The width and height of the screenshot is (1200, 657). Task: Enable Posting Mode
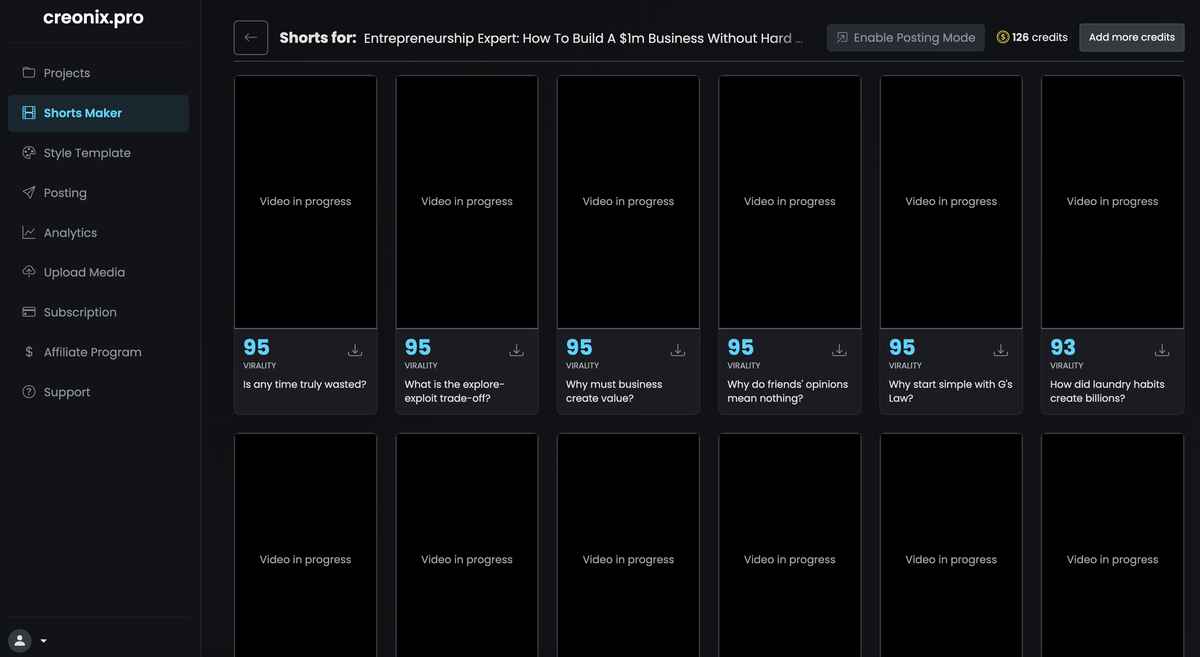pos(905,38)
